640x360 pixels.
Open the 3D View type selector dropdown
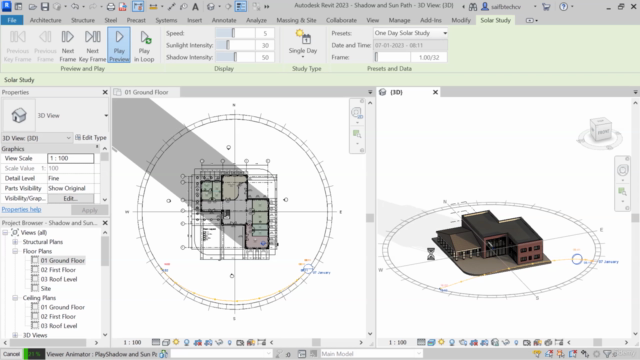106,116
